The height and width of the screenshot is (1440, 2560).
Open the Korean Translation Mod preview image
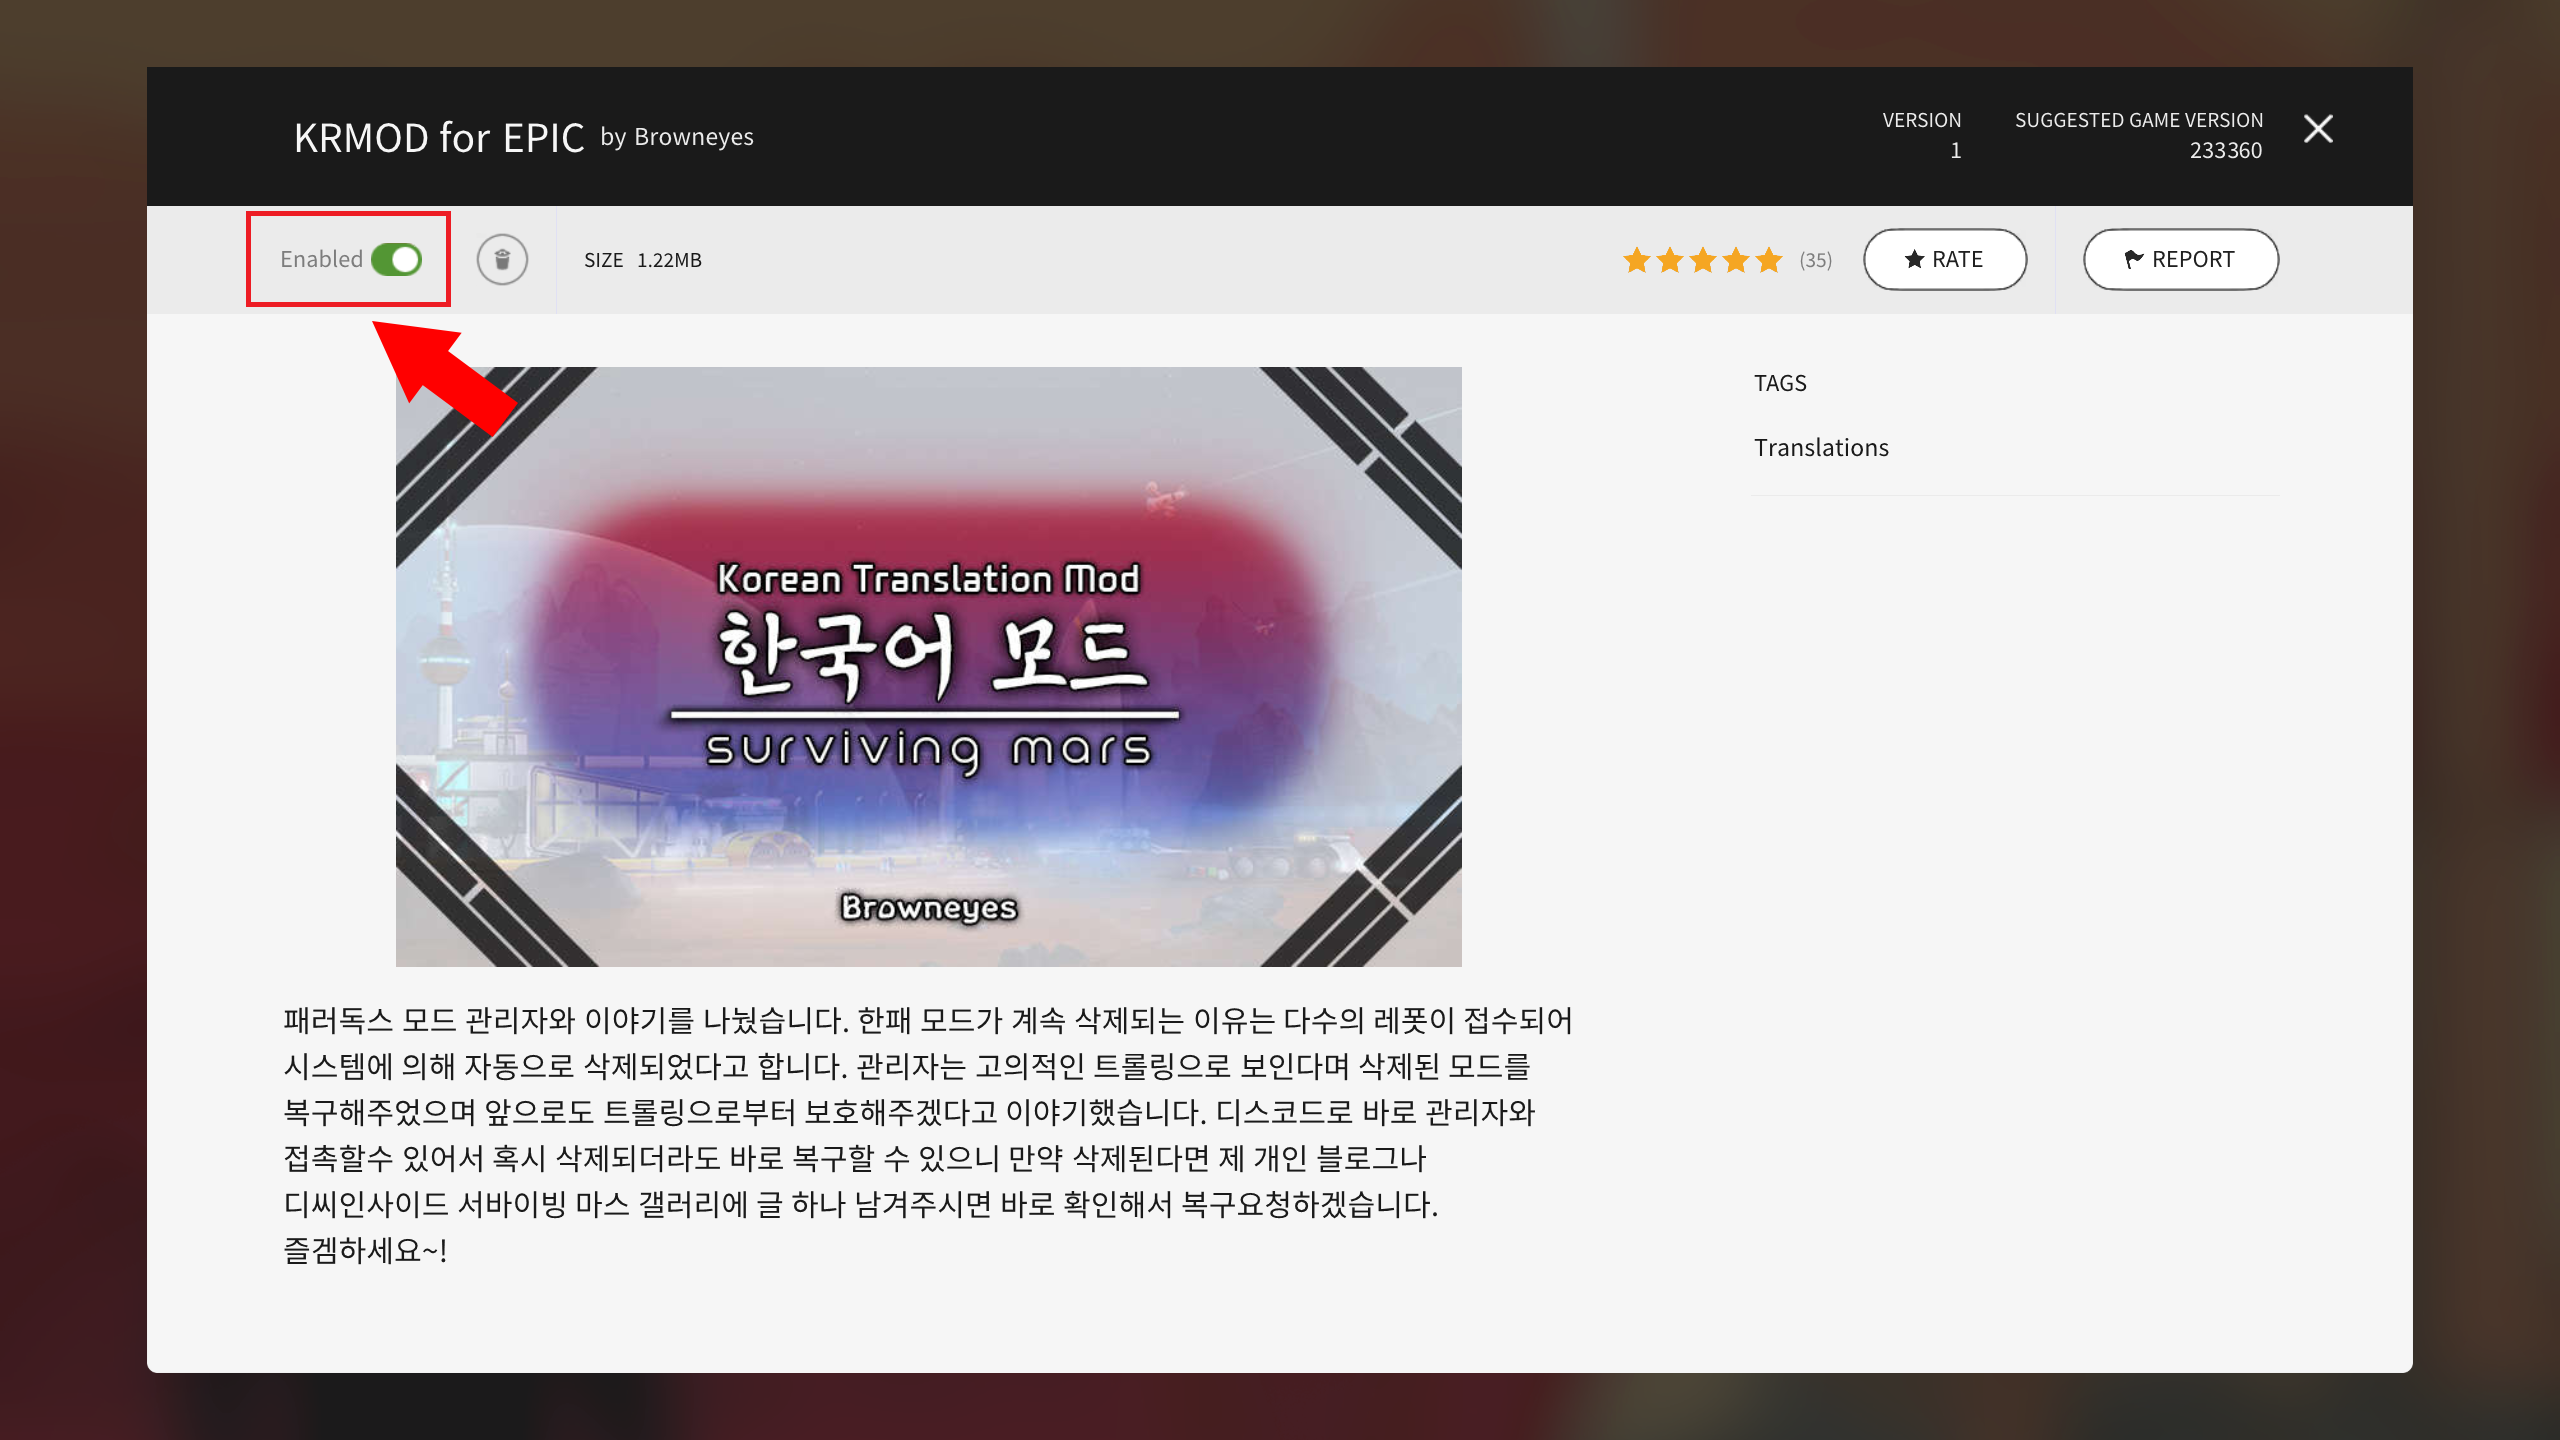[x=928, y=666]
